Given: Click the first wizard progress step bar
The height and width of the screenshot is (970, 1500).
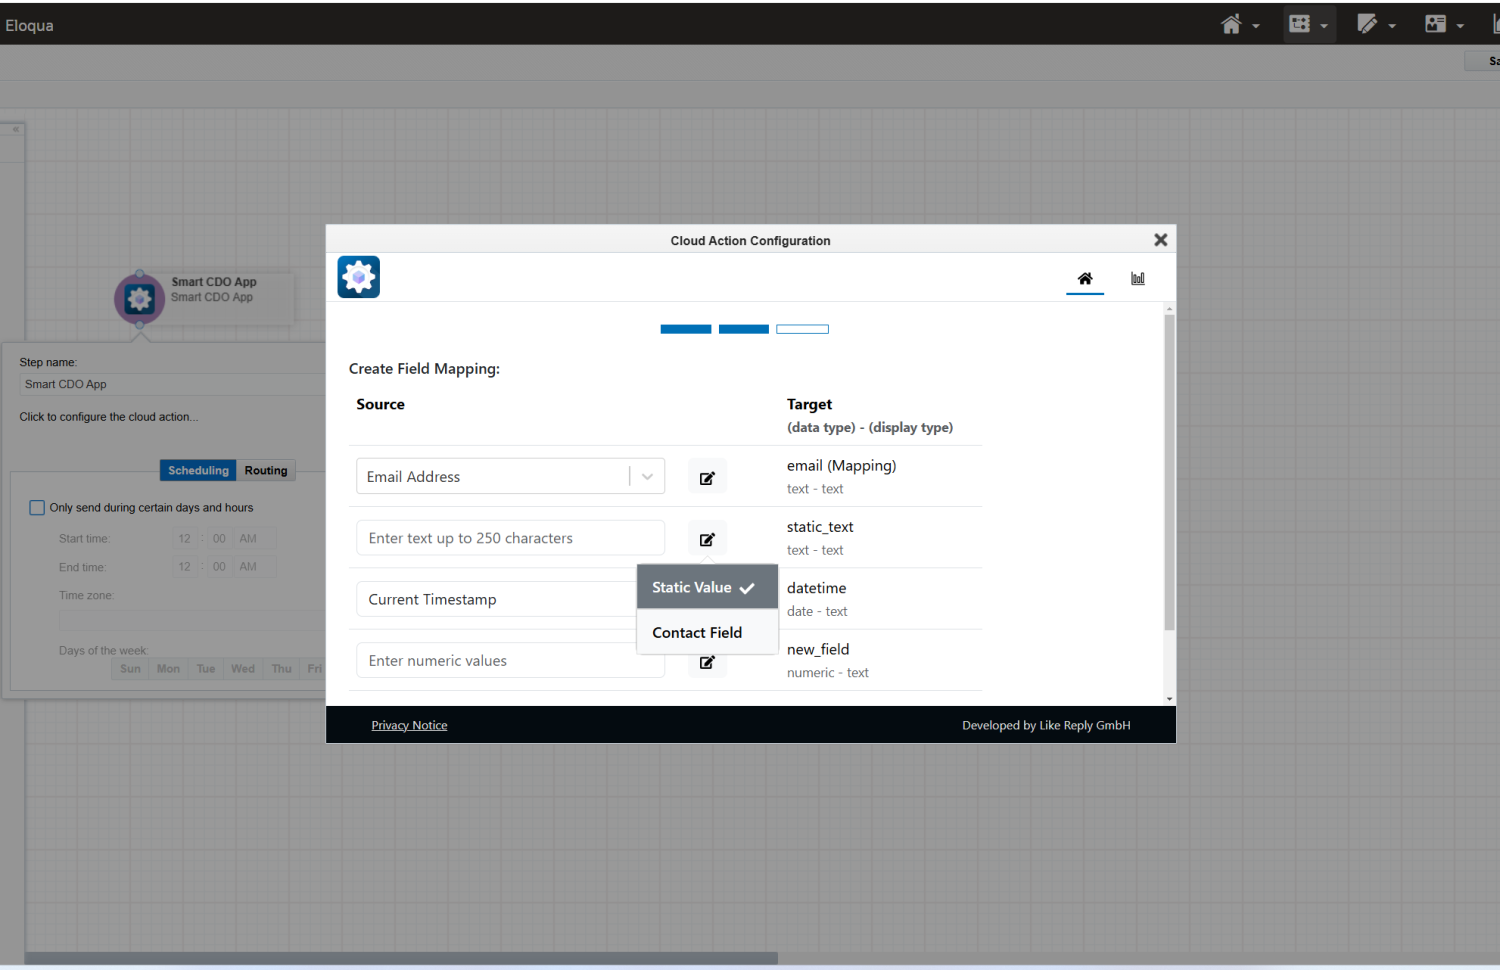Looking at the screenshot, I should tap(686, 329).
